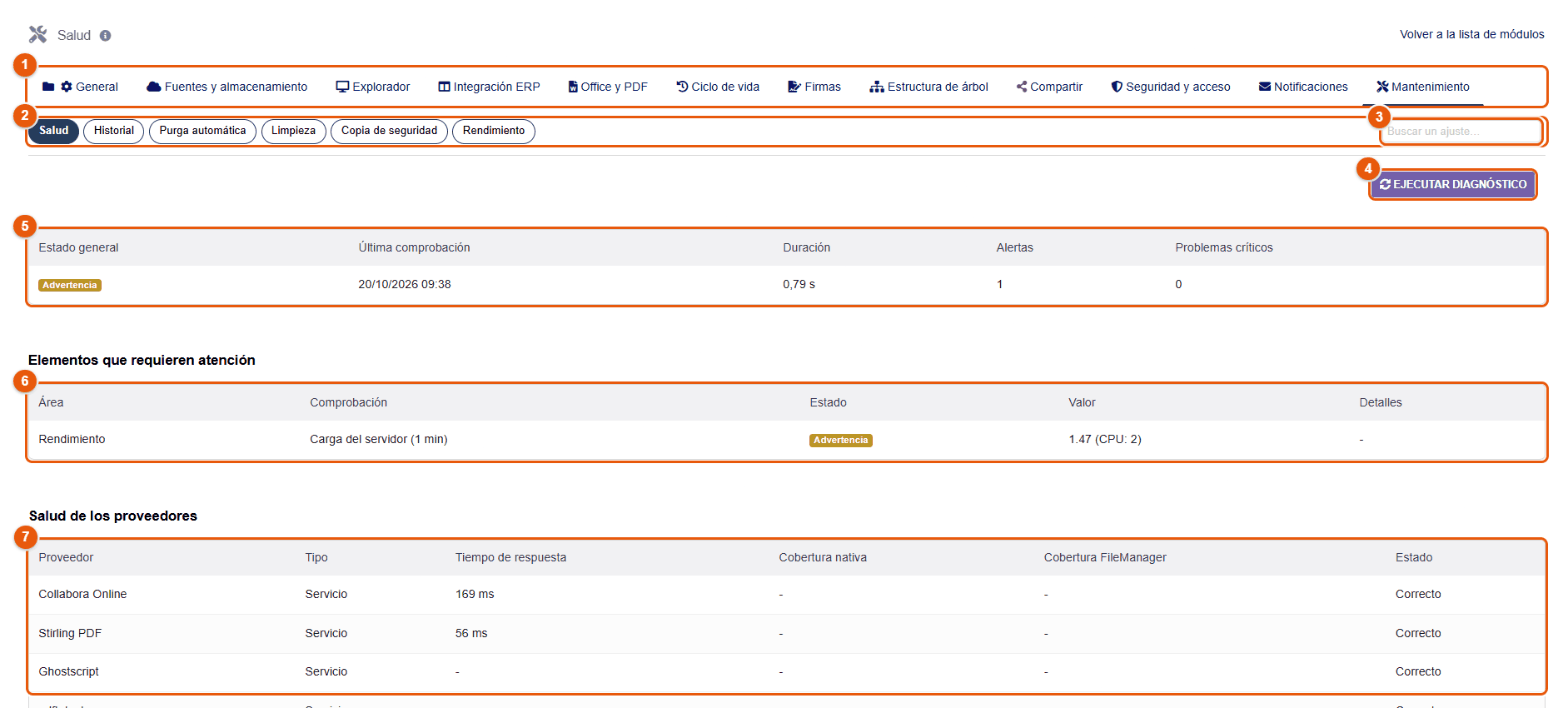This screenshot has width=1568, height=708.
Task: Show the Rendimiento sub-section
Action: pyautogui.click(x=494, y=131)
